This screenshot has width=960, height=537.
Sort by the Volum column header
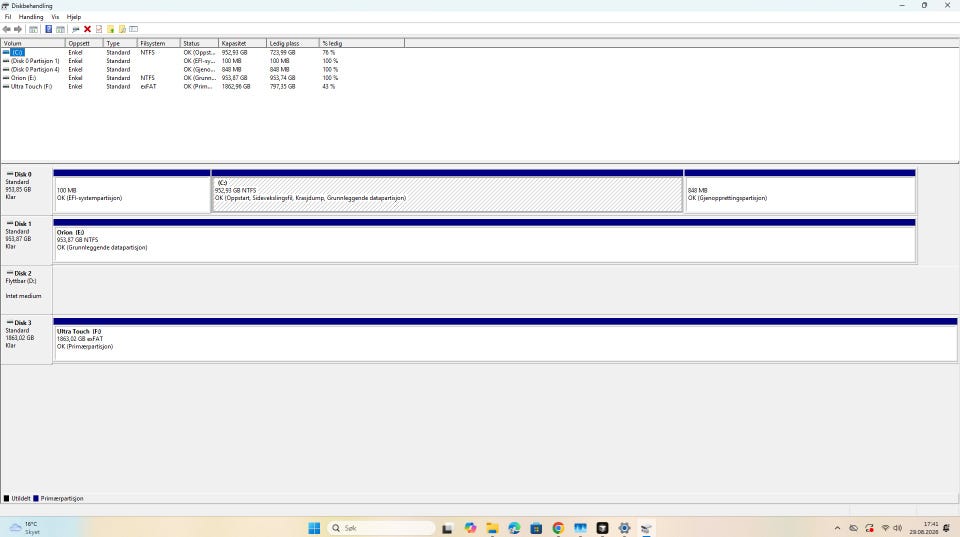(x=33, y=43)
